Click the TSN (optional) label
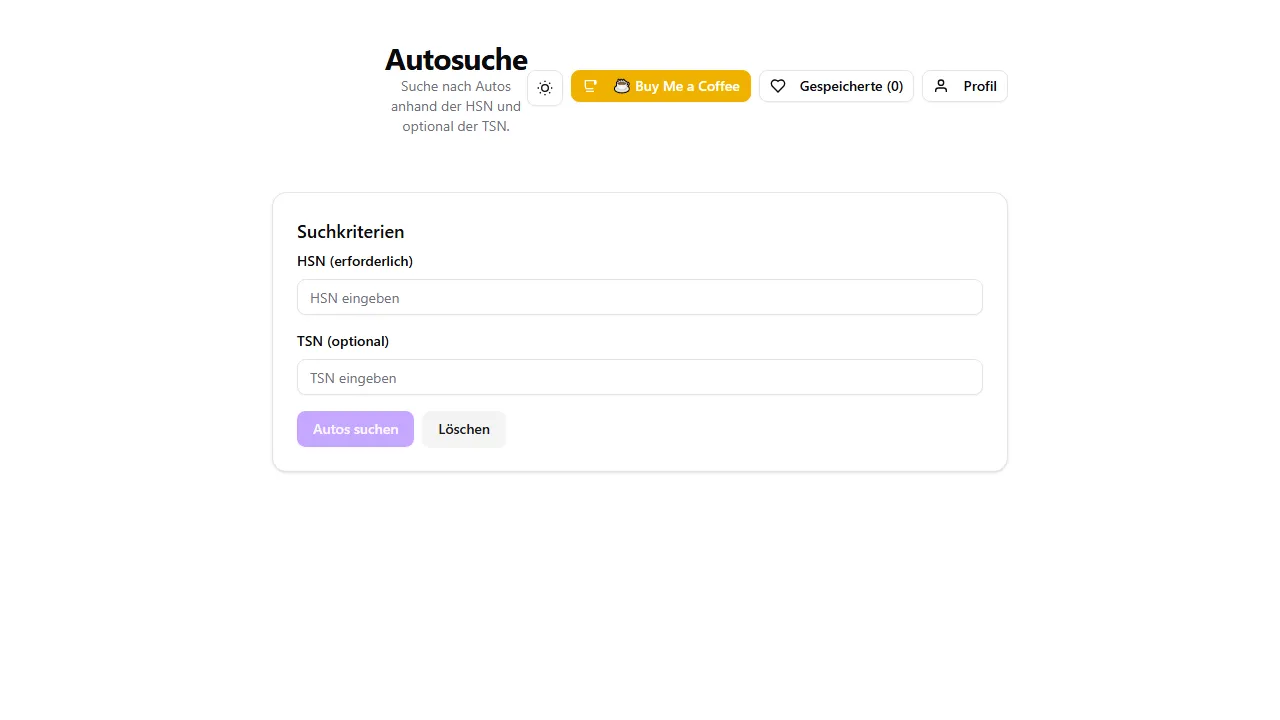Screen dimensions: 1280x720 343,341
